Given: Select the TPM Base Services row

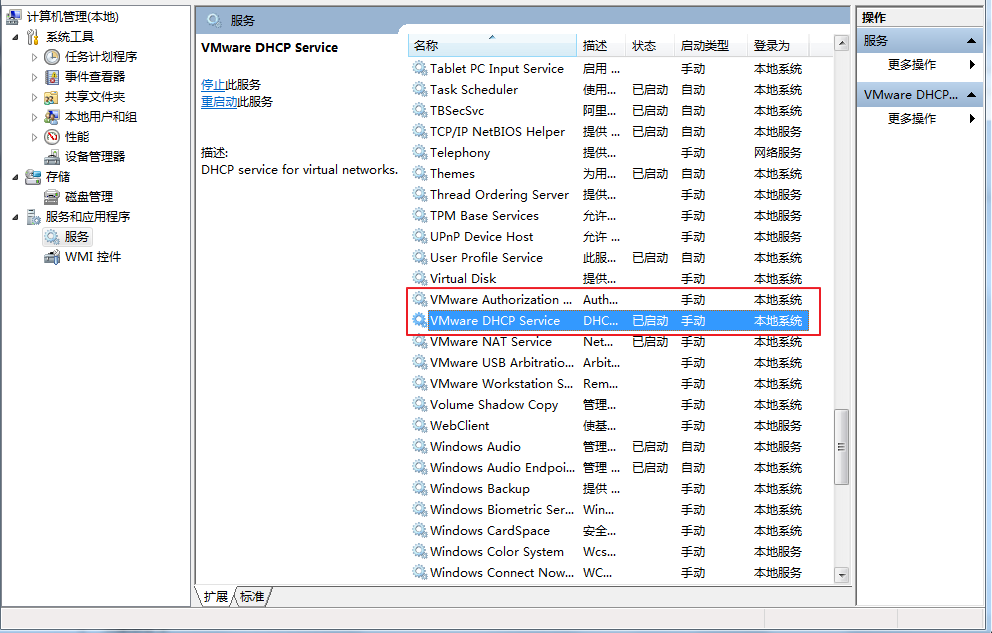Looking at the screenshot, I should pos(609,216).
